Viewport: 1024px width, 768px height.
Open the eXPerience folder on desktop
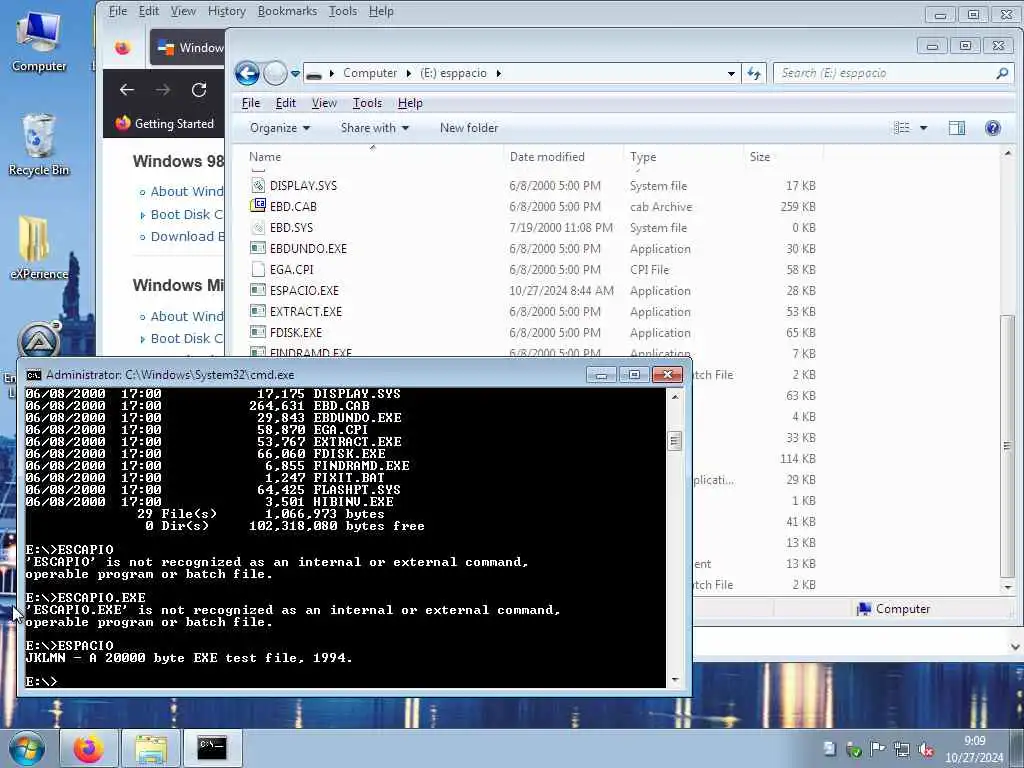click(39, 248)
